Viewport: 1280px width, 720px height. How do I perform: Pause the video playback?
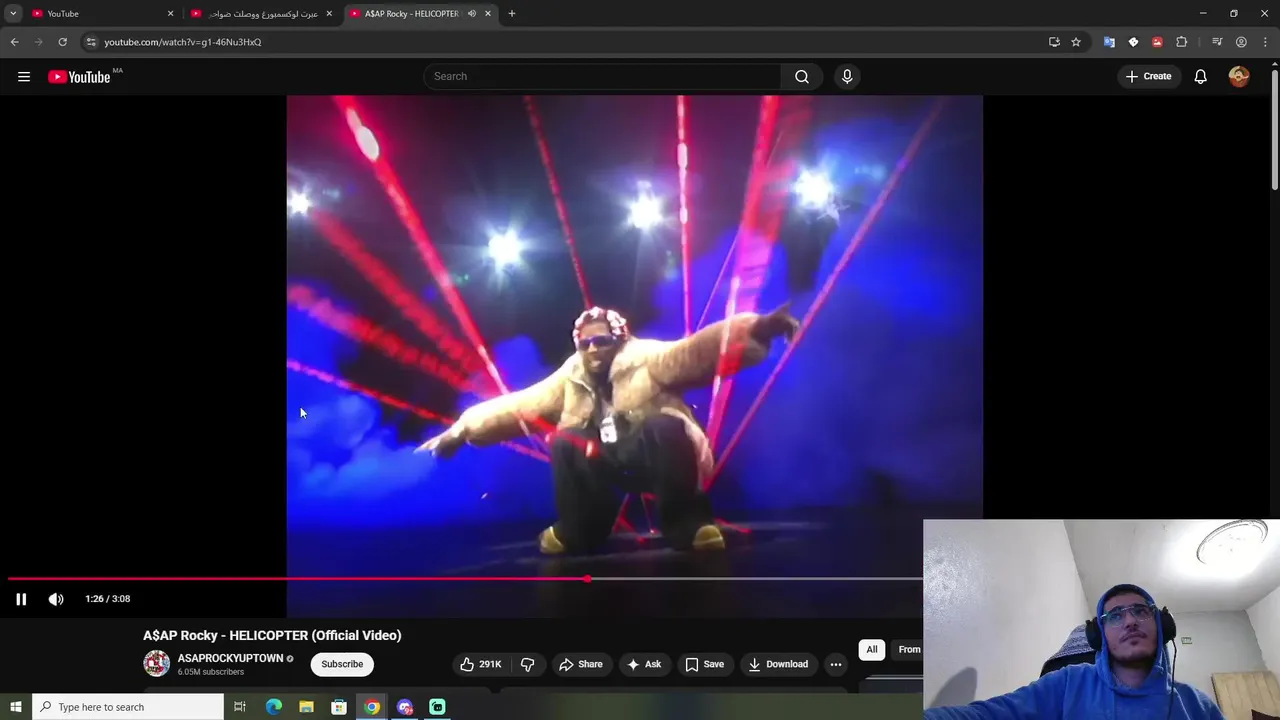point(21,599)
